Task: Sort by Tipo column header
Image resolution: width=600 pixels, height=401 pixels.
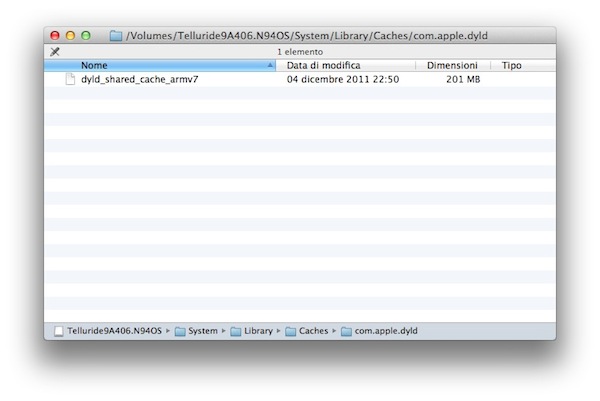Action: [x=523, y=65]
